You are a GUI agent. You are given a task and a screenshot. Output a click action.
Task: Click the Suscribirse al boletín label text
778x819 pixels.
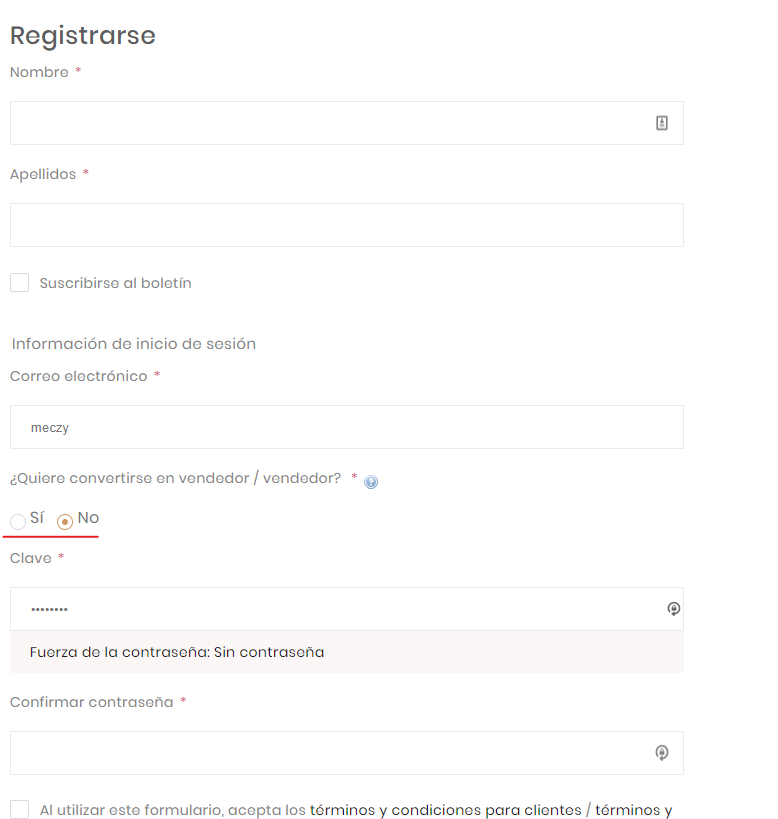115,282
